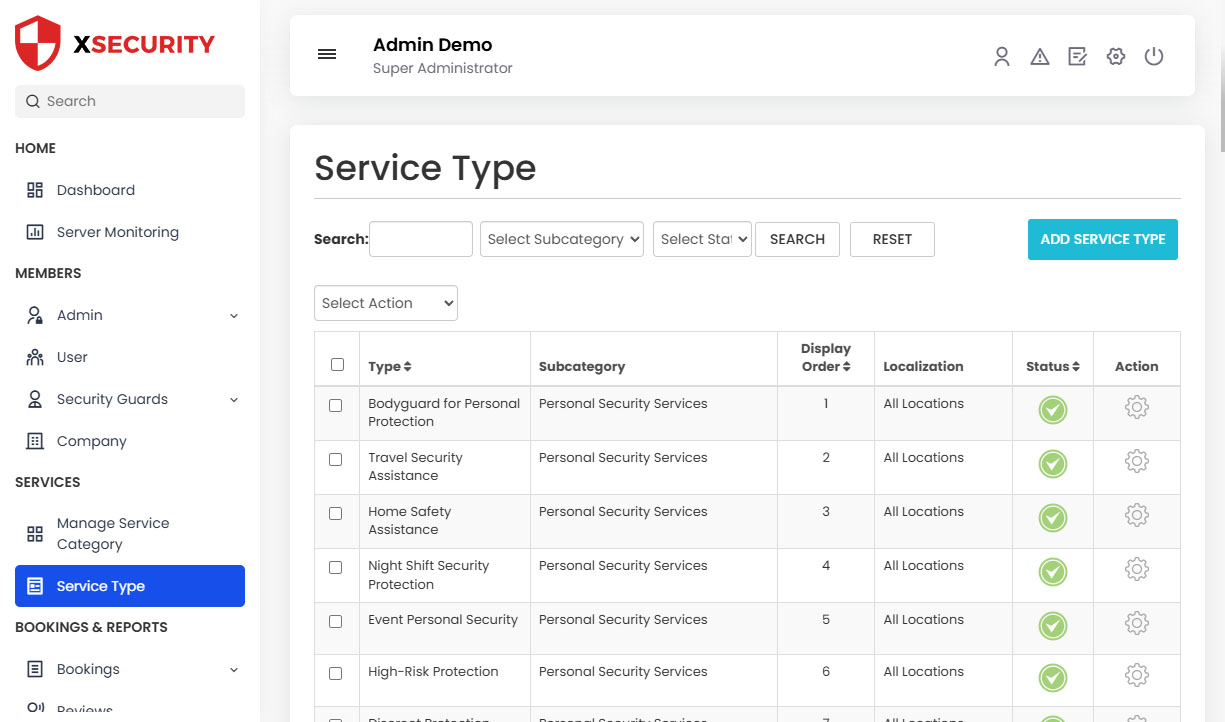
Task: Click the sidebar Search field
Action: pos(130,101)
